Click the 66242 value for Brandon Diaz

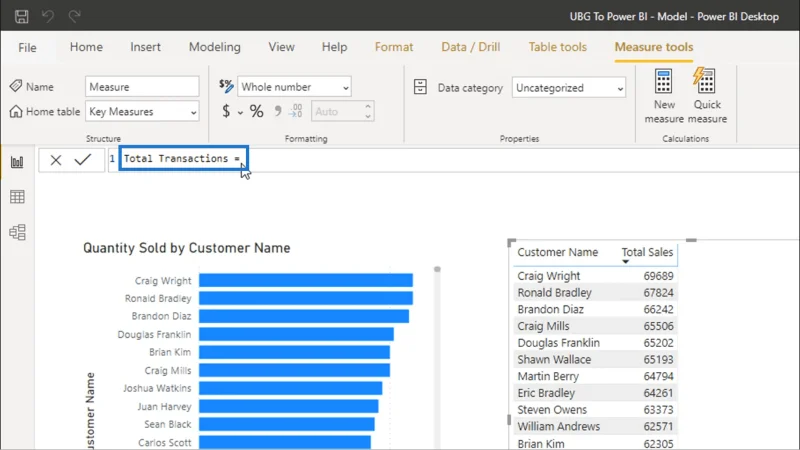[658, 310]
